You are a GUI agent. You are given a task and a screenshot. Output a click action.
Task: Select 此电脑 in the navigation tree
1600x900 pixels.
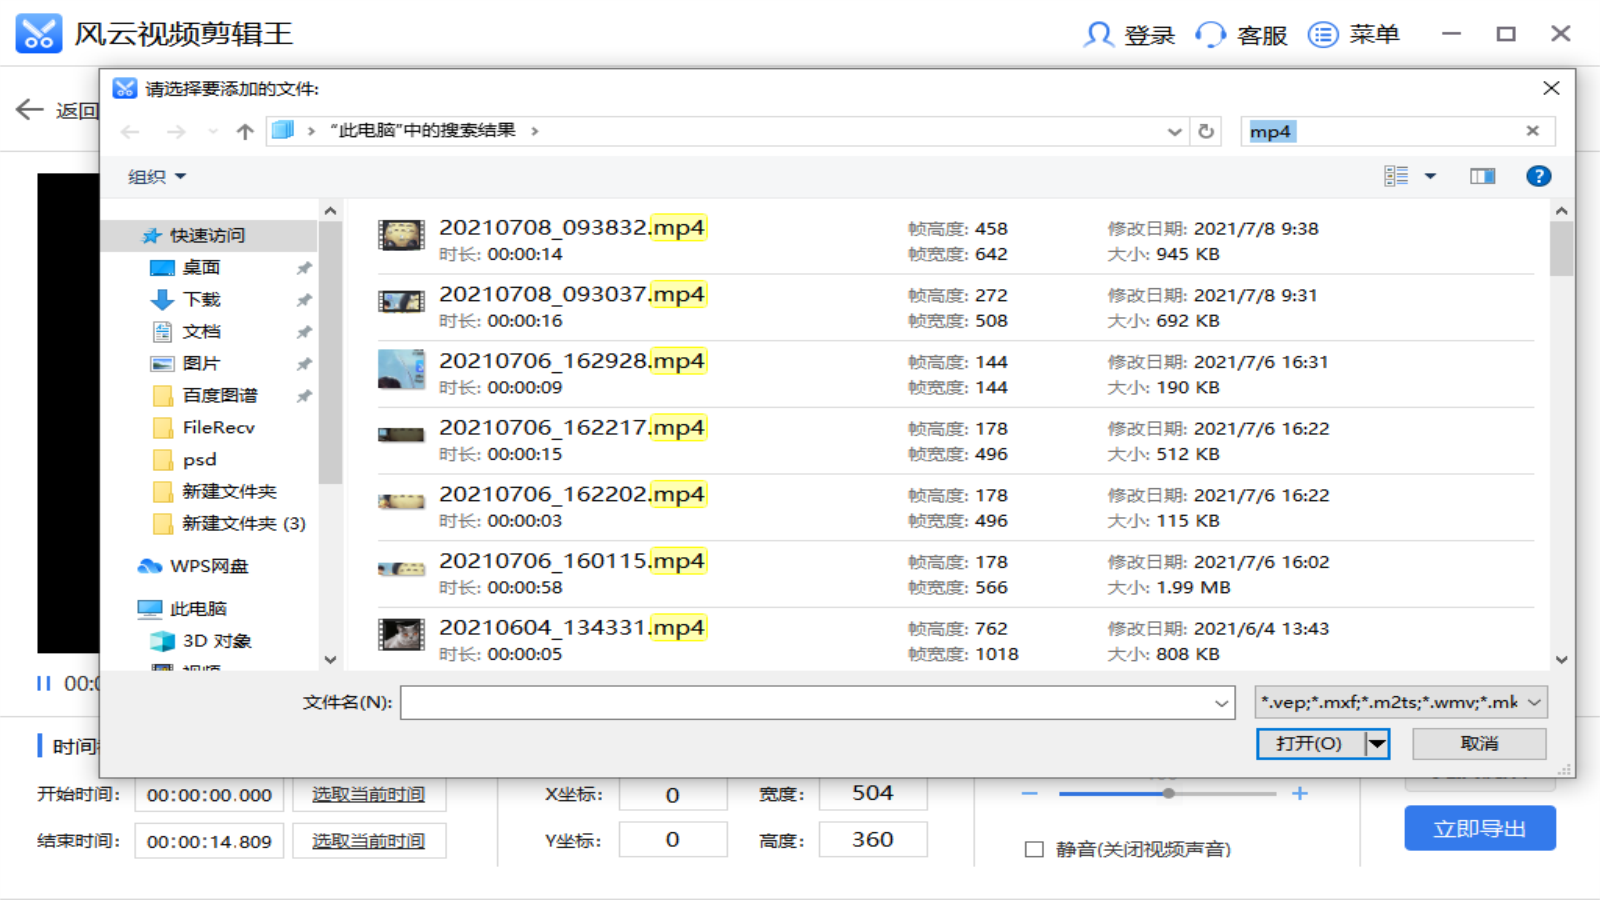pos(197,608)
